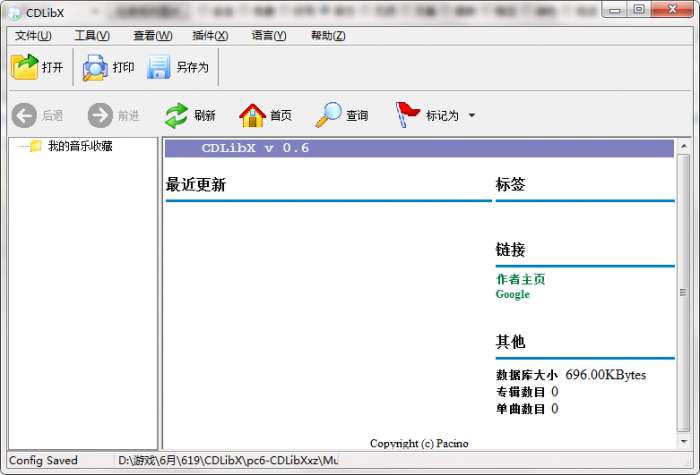Click the 数据库大小 label
This screenshot has height=475, width=700.
pyautogui.click(x=527, y=375)
